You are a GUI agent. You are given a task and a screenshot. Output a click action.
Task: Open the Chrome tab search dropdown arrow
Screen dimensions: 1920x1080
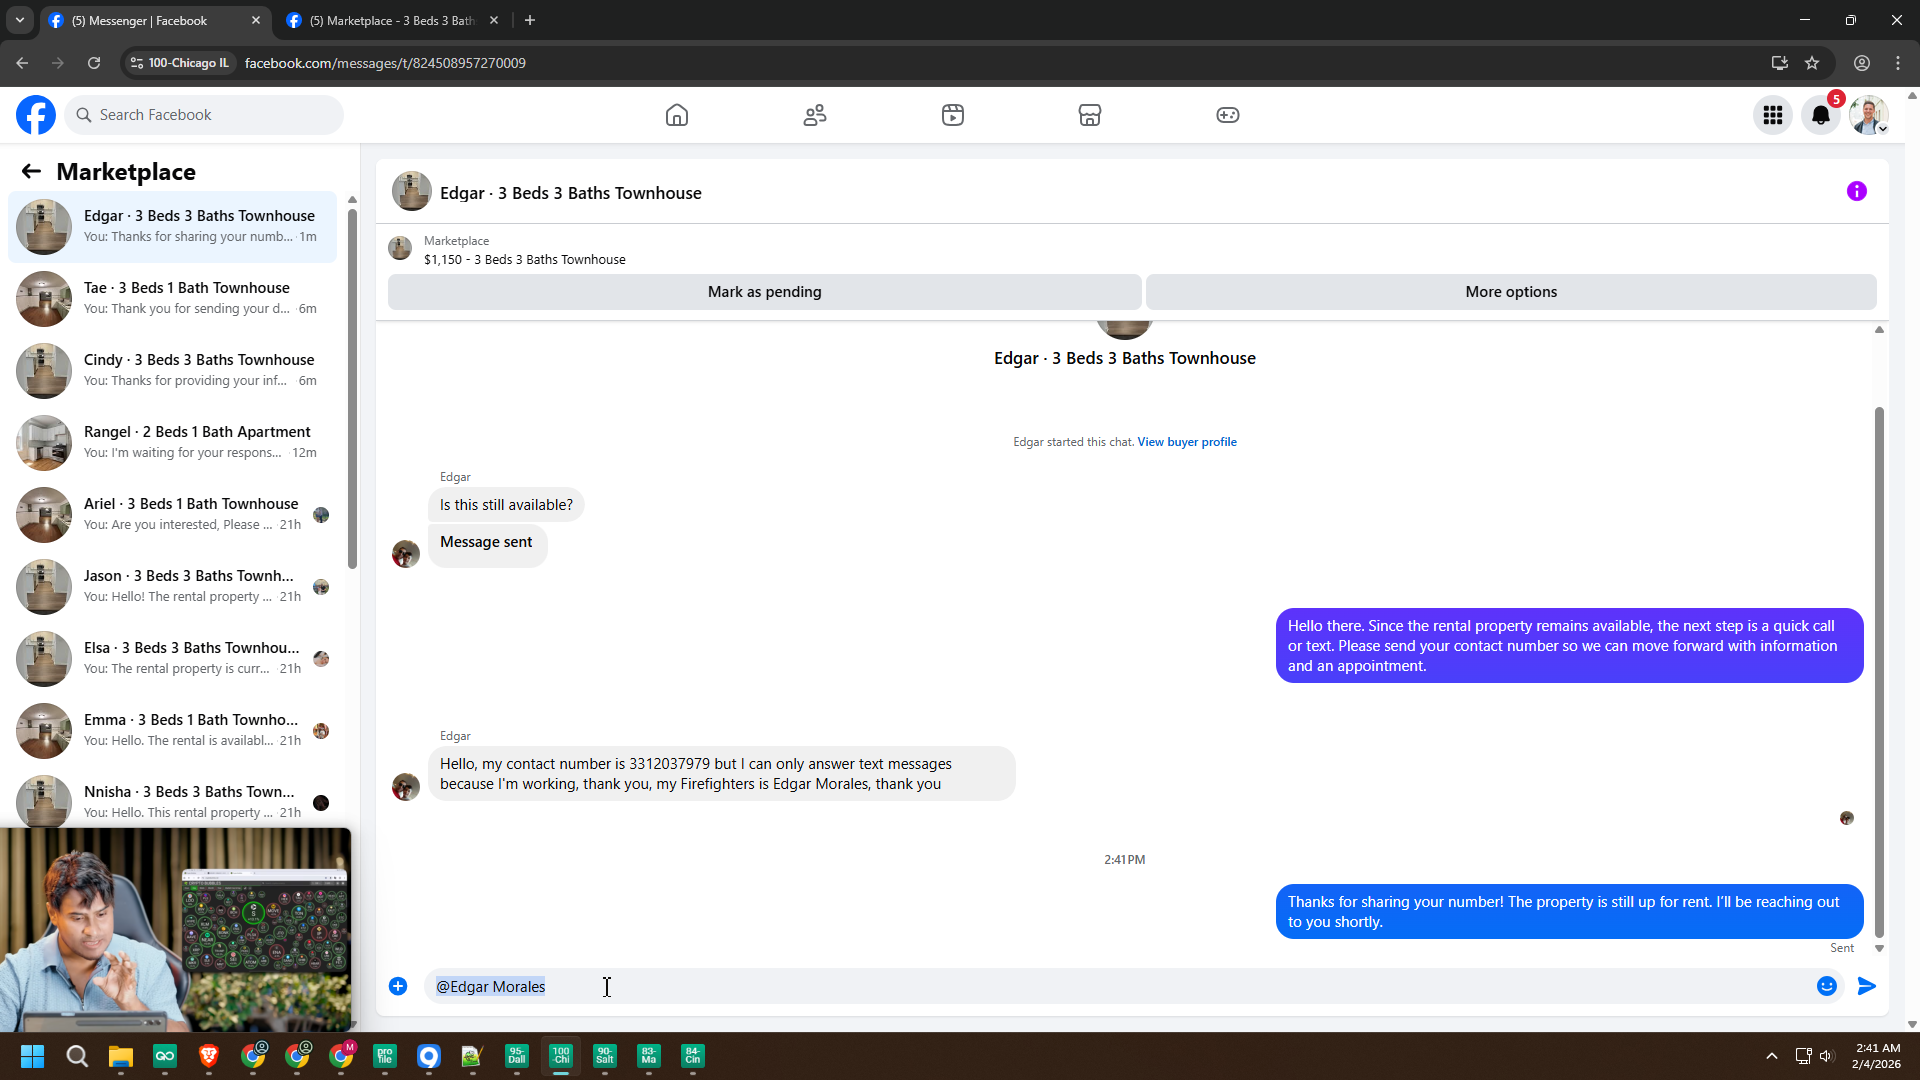[x=20, y=20]
